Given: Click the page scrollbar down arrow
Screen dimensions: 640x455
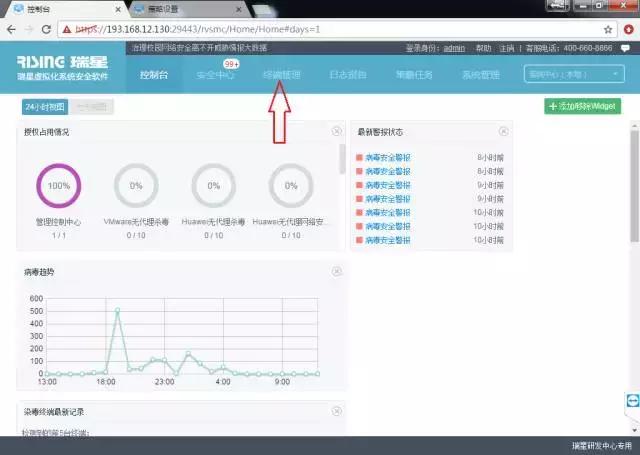Looking at the screenshot, I should [x=635, y=431].
